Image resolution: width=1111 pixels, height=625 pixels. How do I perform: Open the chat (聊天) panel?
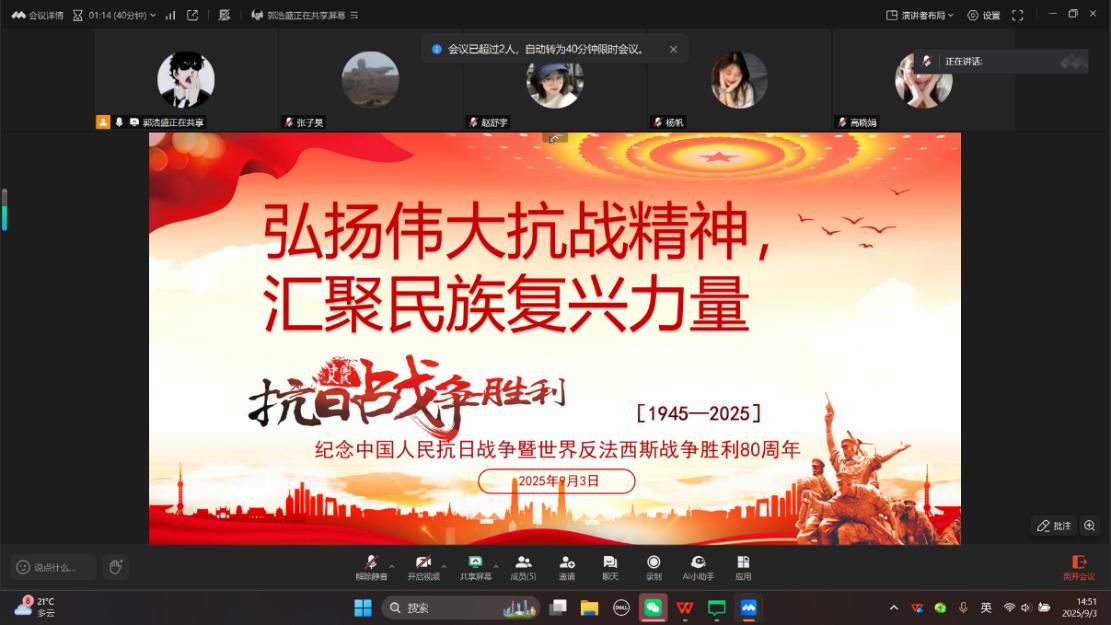610,566
